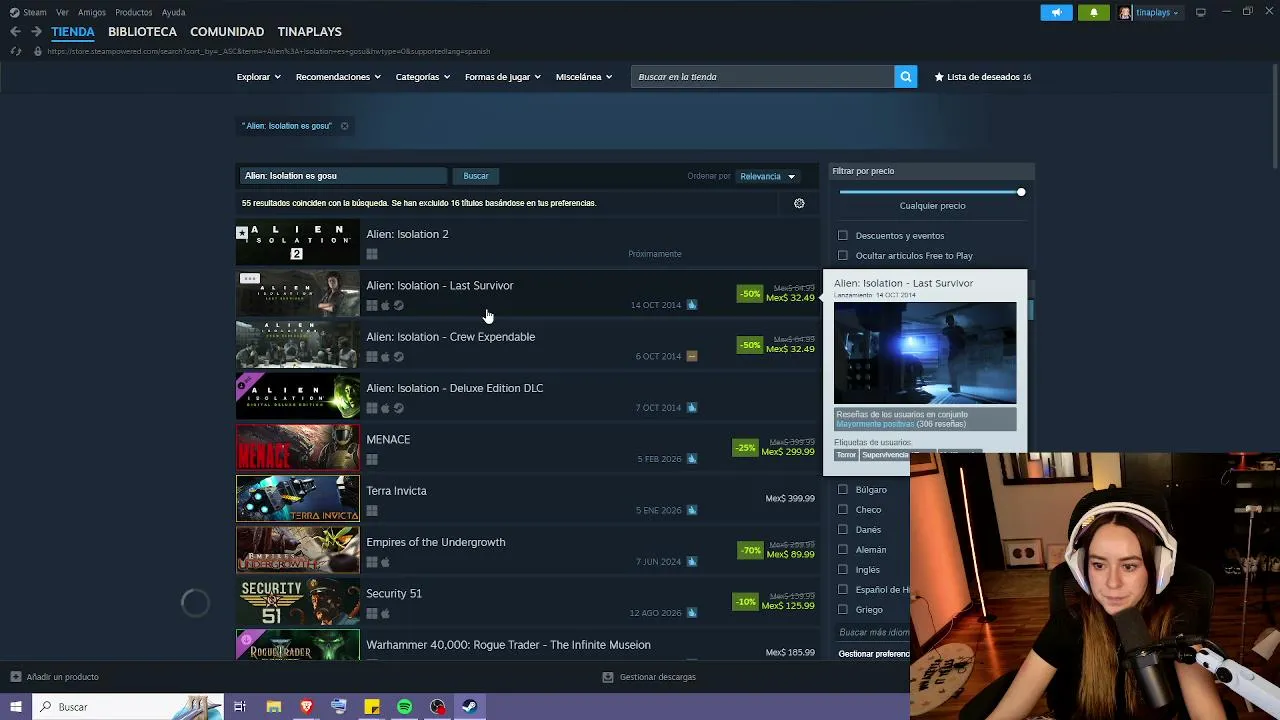Open the computer monitor app on the taskbar

point(339,707)
